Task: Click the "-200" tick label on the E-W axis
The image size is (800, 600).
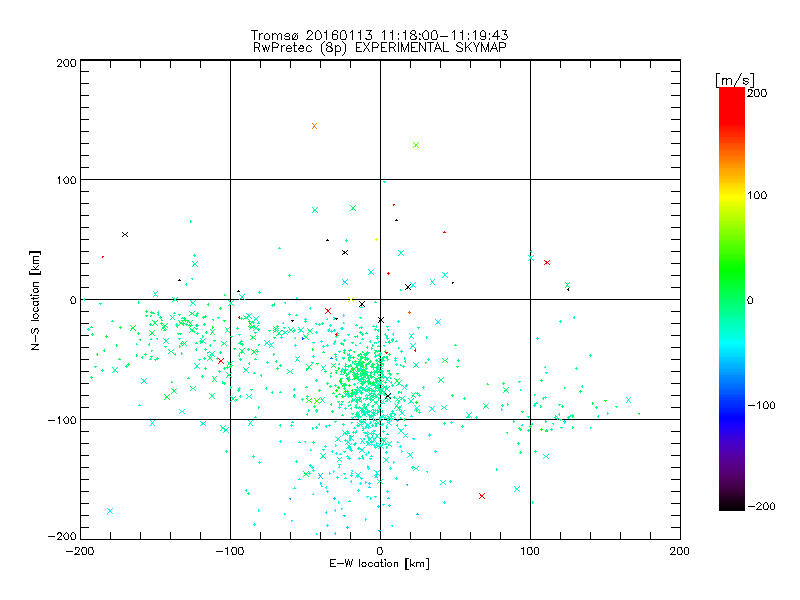Action: [80, 551]
